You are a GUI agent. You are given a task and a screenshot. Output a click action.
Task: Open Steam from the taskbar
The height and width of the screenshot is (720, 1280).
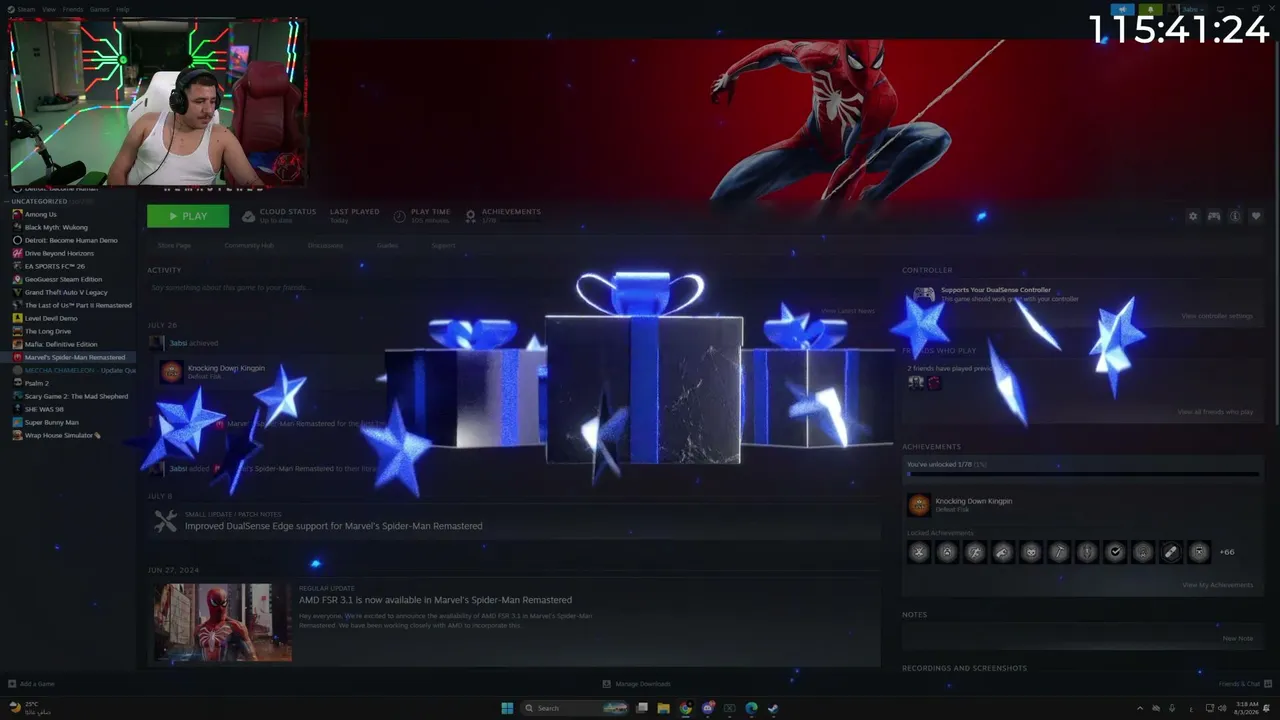coord(773,708)
